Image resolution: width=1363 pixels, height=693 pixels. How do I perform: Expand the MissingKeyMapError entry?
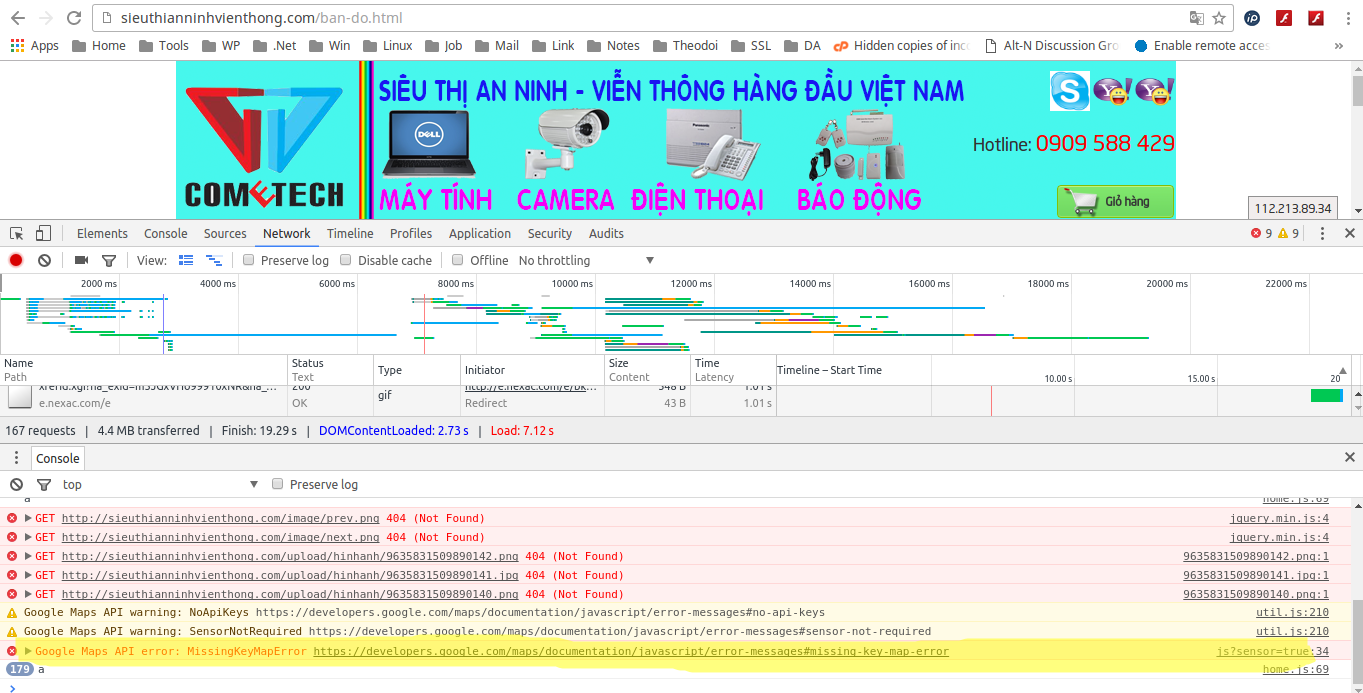pos(28,651)
